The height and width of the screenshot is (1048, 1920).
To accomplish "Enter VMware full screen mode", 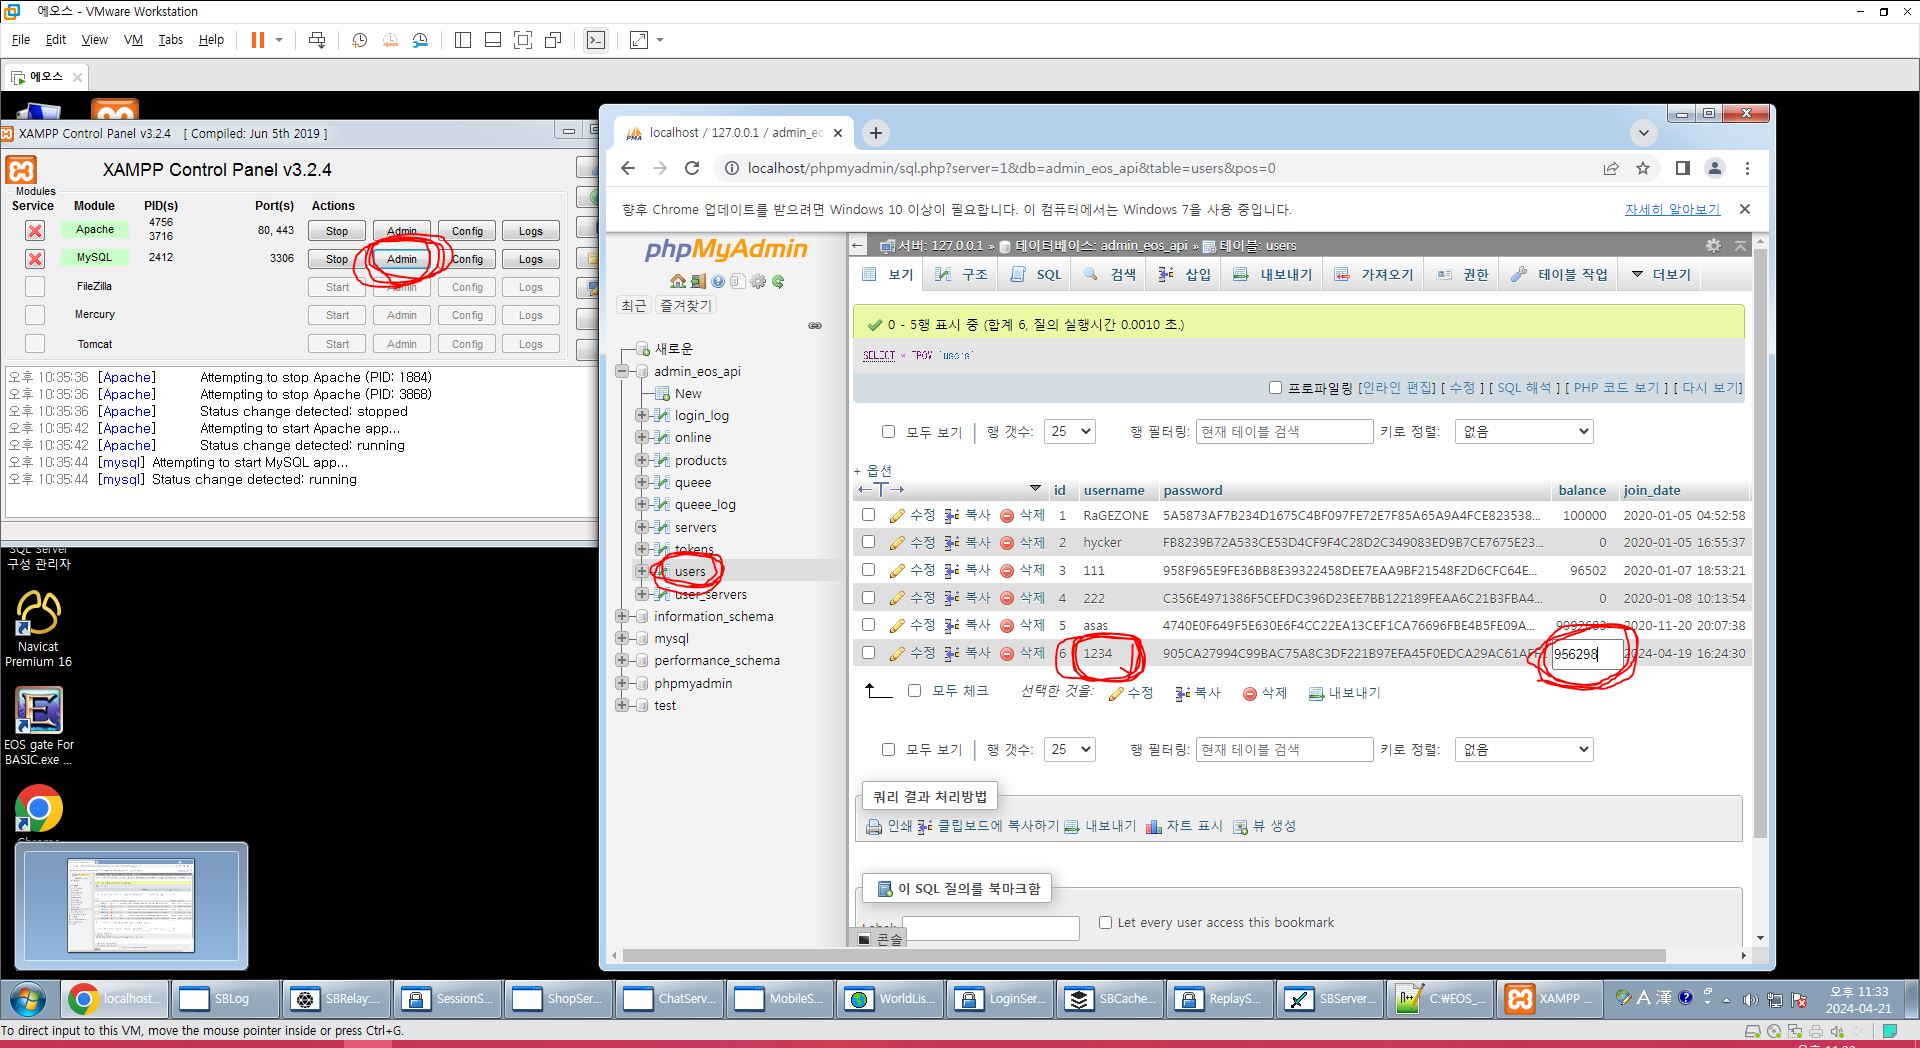I will pos(522,40).
